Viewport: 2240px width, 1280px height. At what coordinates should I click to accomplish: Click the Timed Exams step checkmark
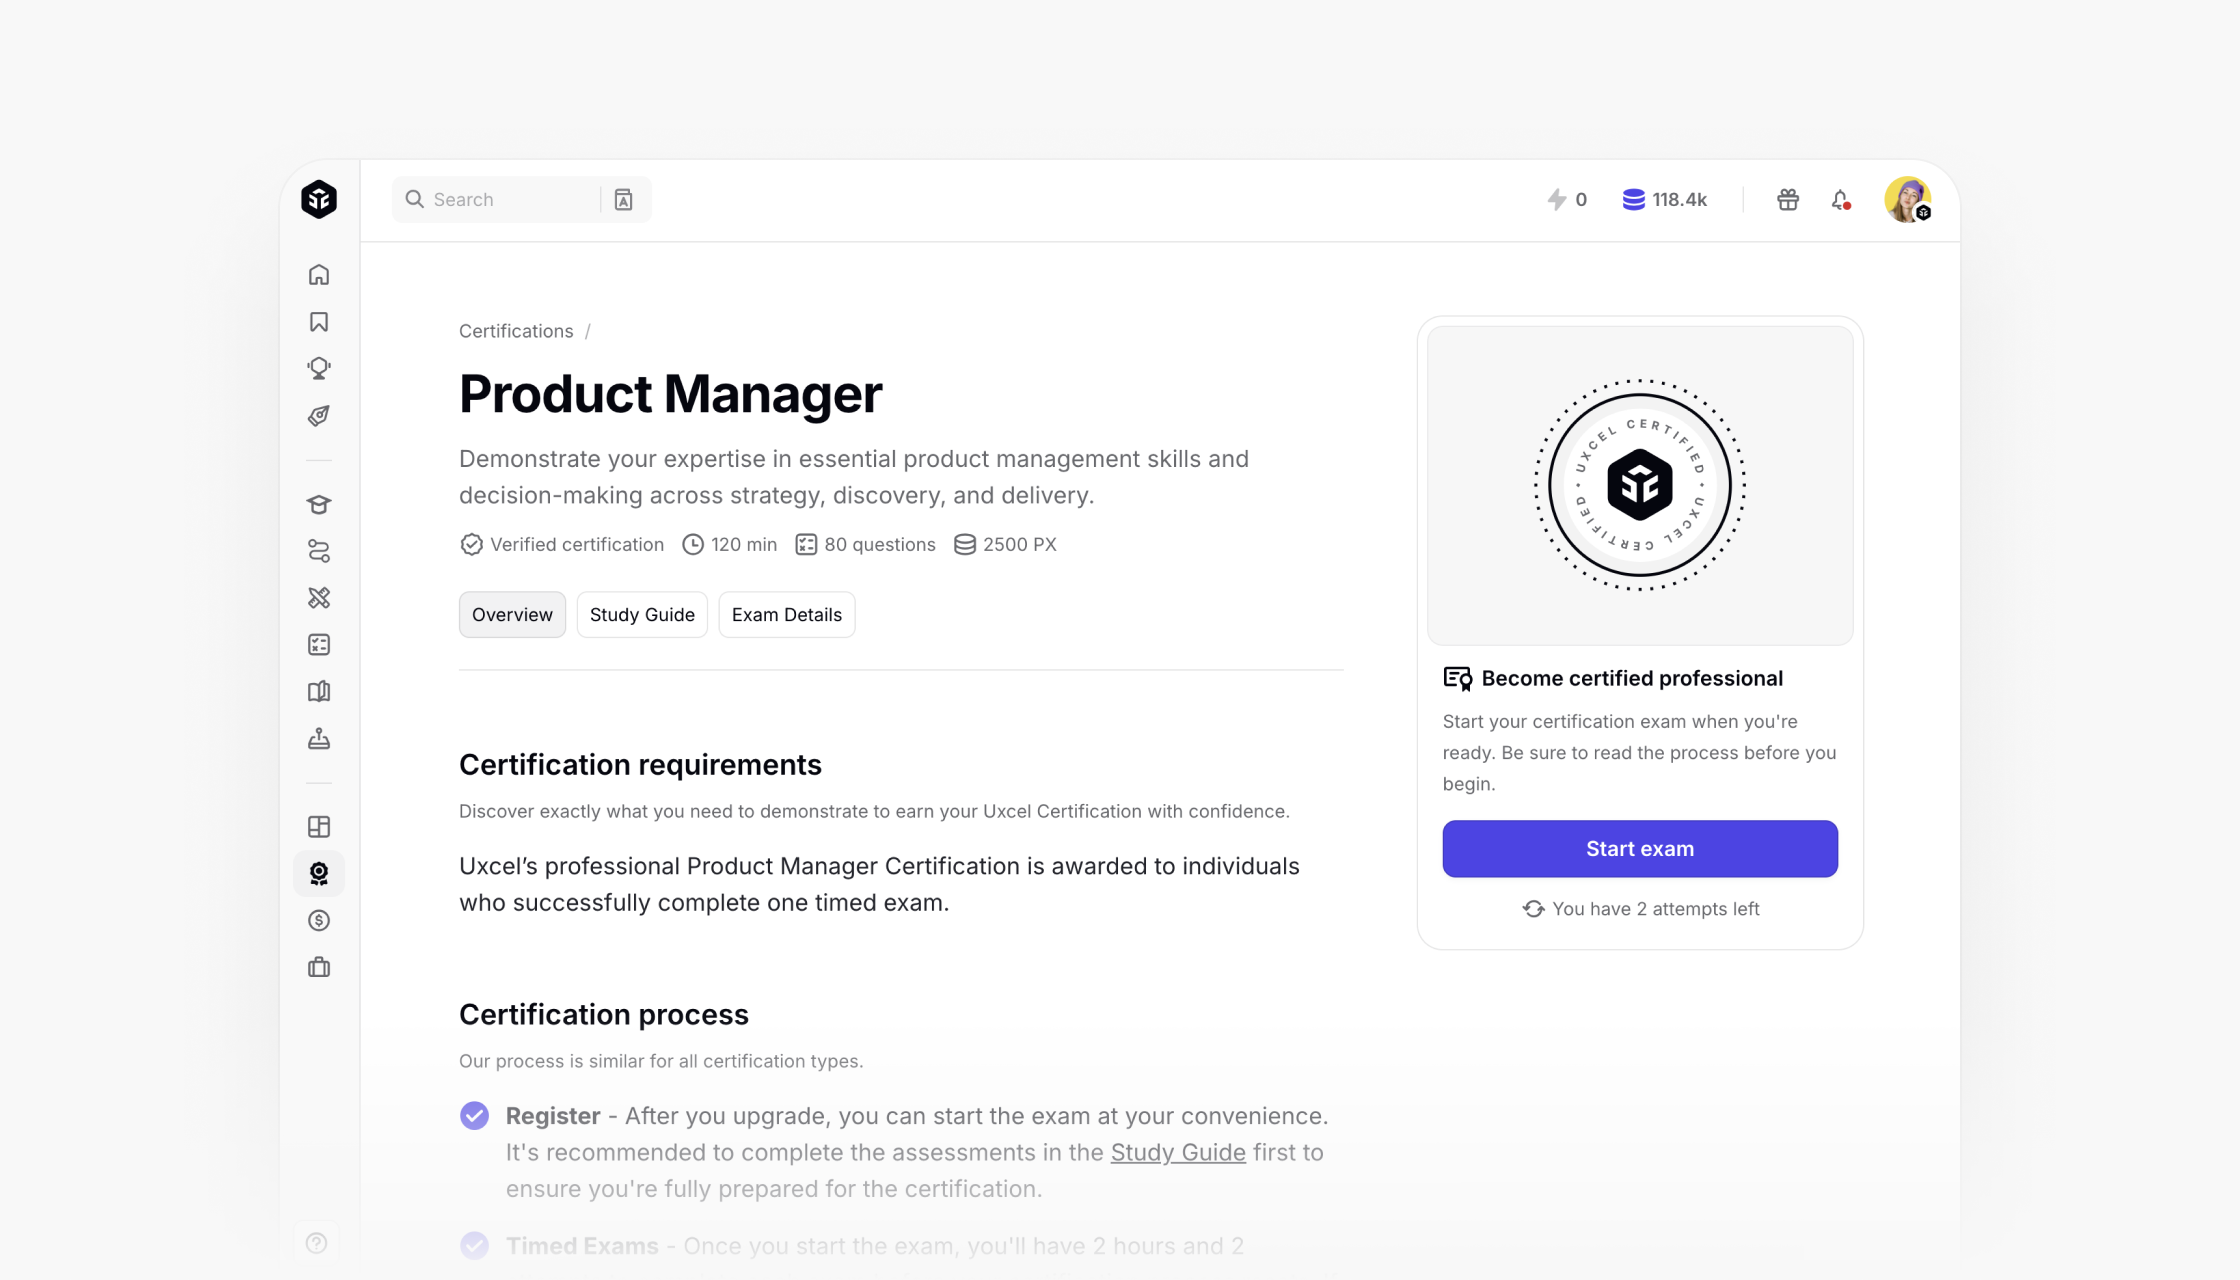click(475, 1245)
